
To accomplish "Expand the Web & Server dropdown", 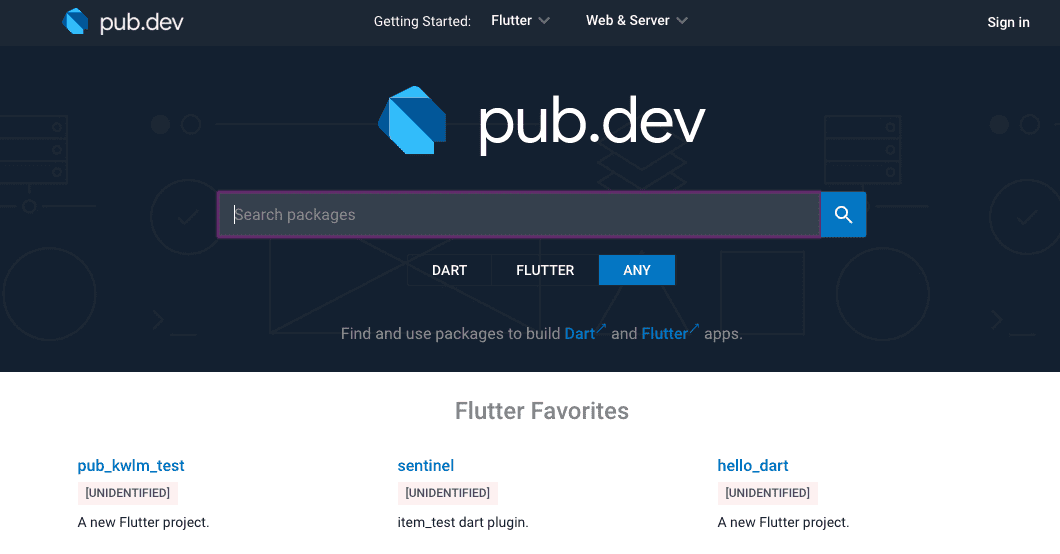I will point(637,21).
